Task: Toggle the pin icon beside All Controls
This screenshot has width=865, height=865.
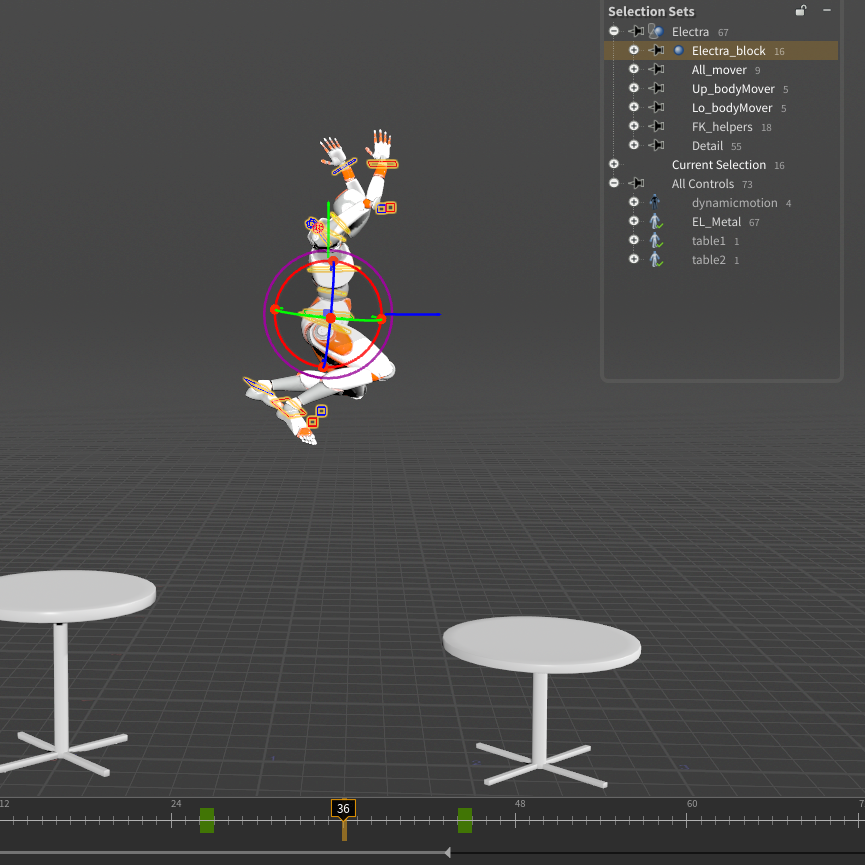Action: click(636, 183)
